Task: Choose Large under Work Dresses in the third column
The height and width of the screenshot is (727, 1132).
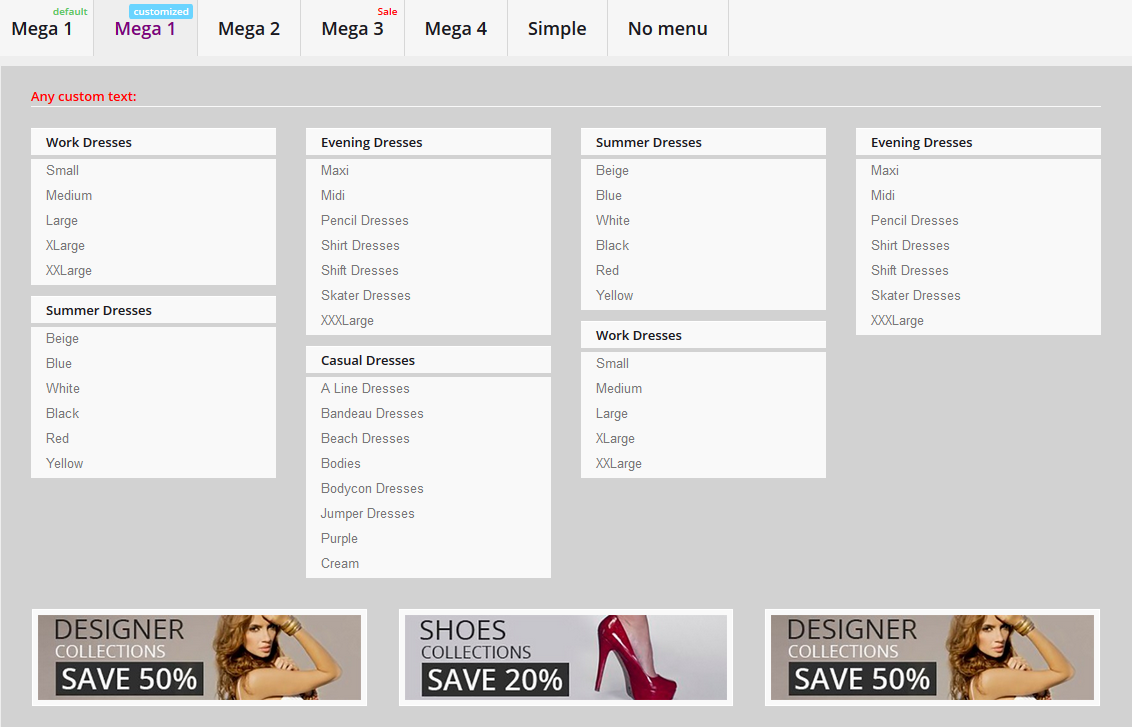Action: pos(612,414)
